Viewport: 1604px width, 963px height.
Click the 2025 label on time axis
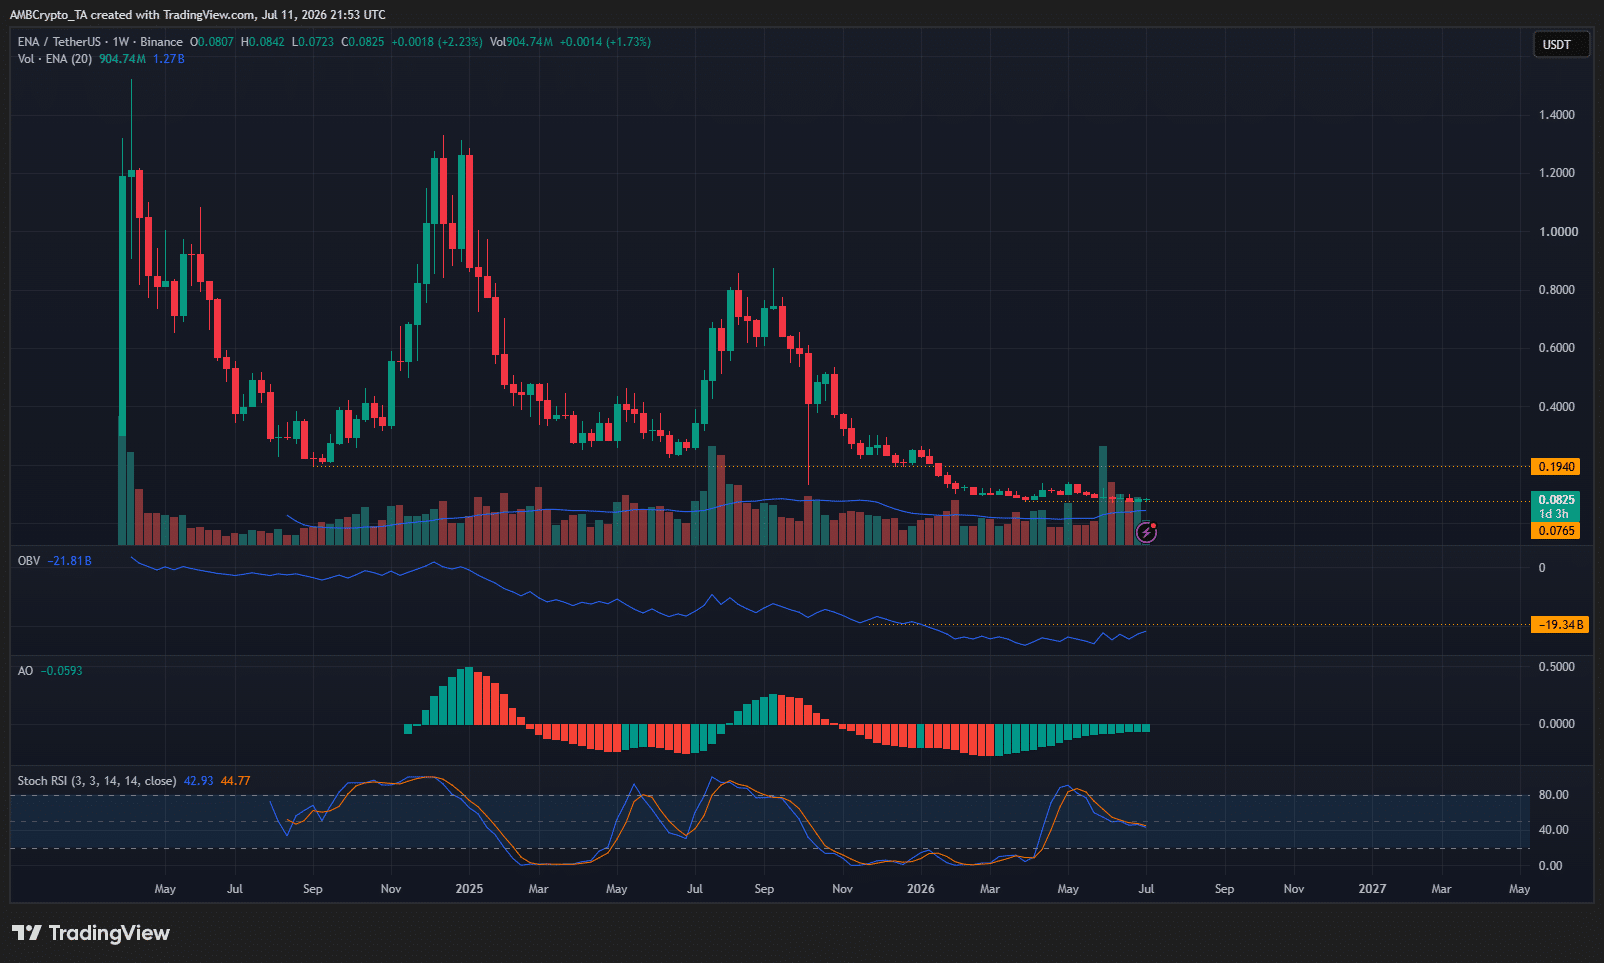(469, 889)
